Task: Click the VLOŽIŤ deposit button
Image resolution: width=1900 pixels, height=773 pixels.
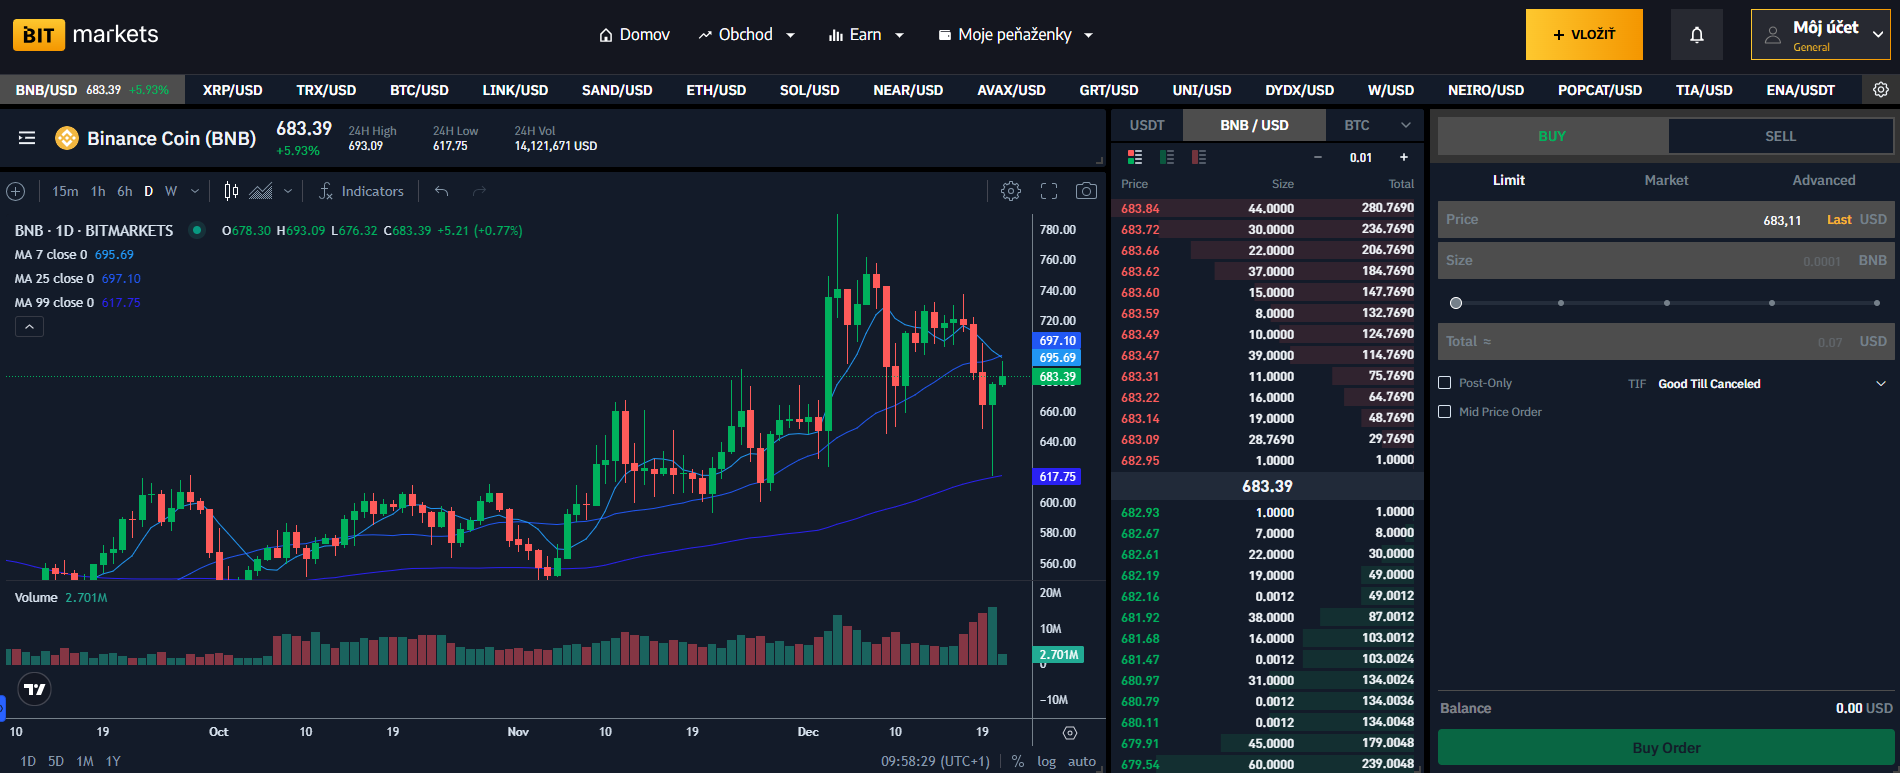Action: click(x=1584, y=35)
